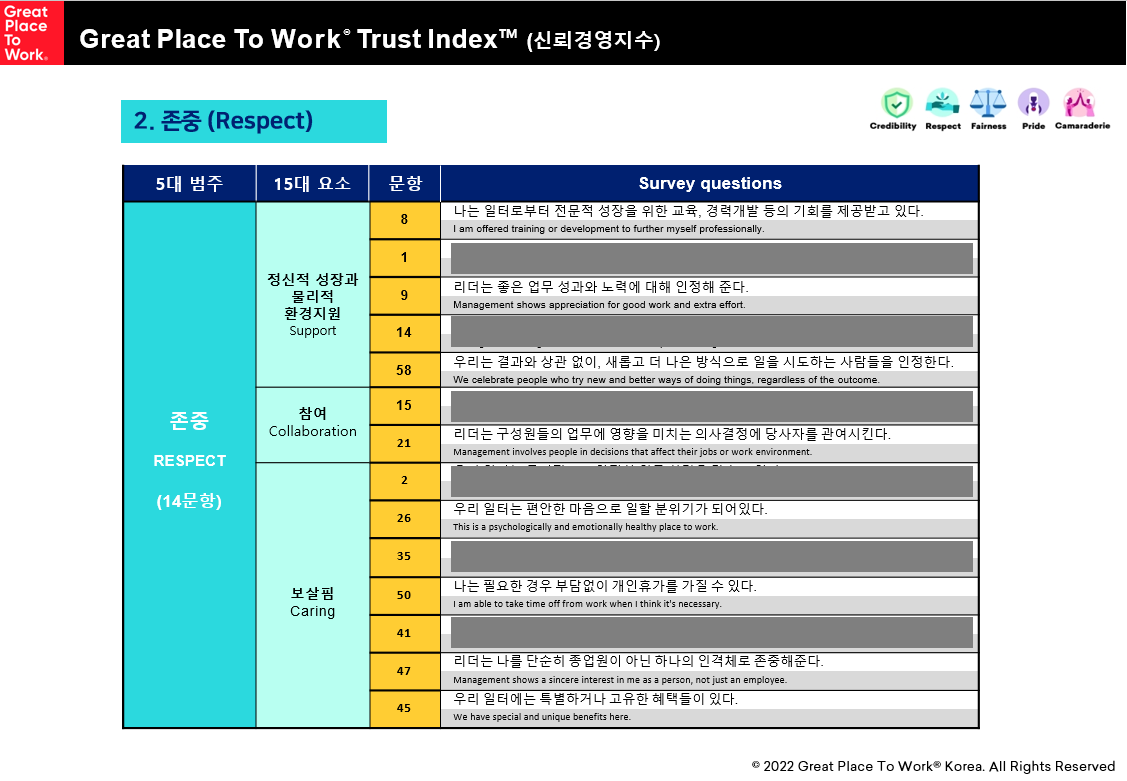Click the 보살핌 Caring element cell
Viewport: 1127px width, 781px height.
click(x=312, y=602)
